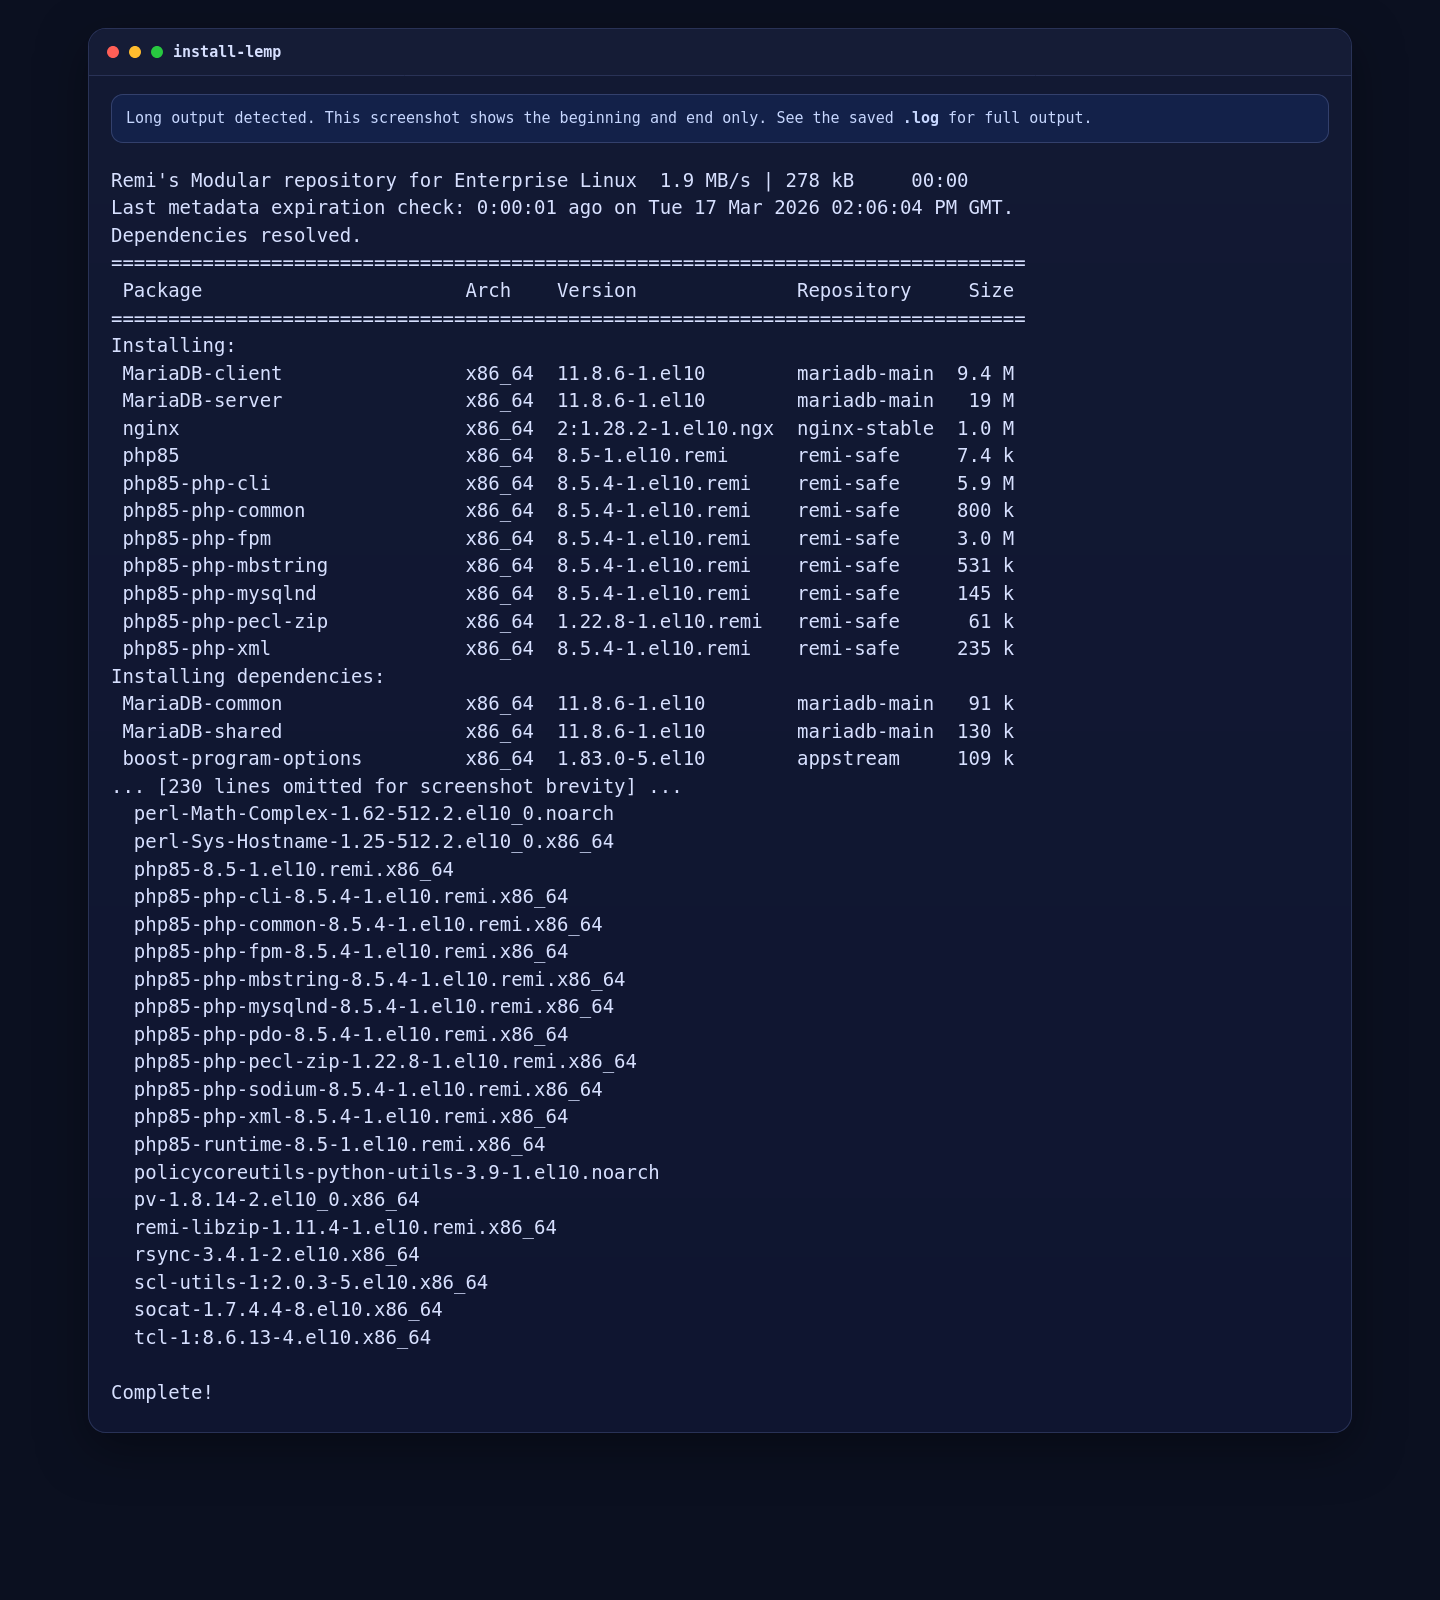Image resolution: width=1440 pixels, height=1600 pixels.
Task: Click the Arch column header
Action: pyautogui.click(x=488, y=291)
